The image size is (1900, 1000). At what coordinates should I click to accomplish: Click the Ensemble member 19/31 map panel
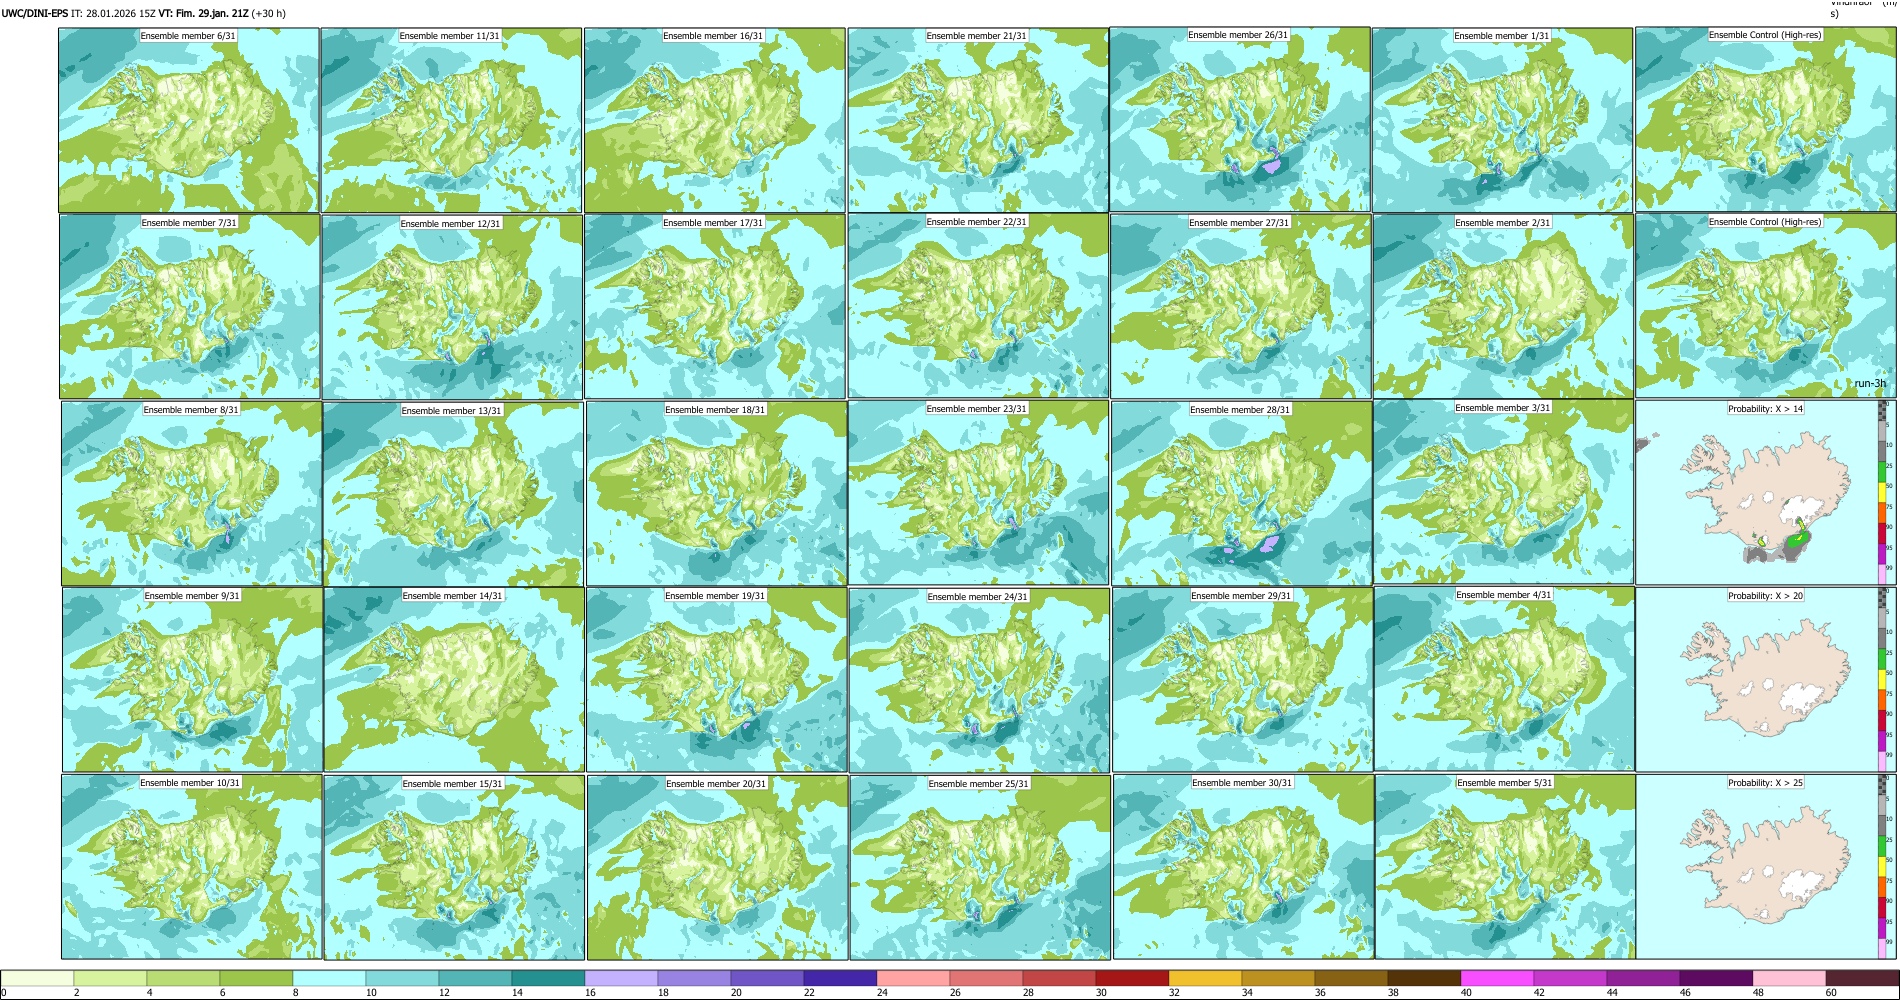716,680
